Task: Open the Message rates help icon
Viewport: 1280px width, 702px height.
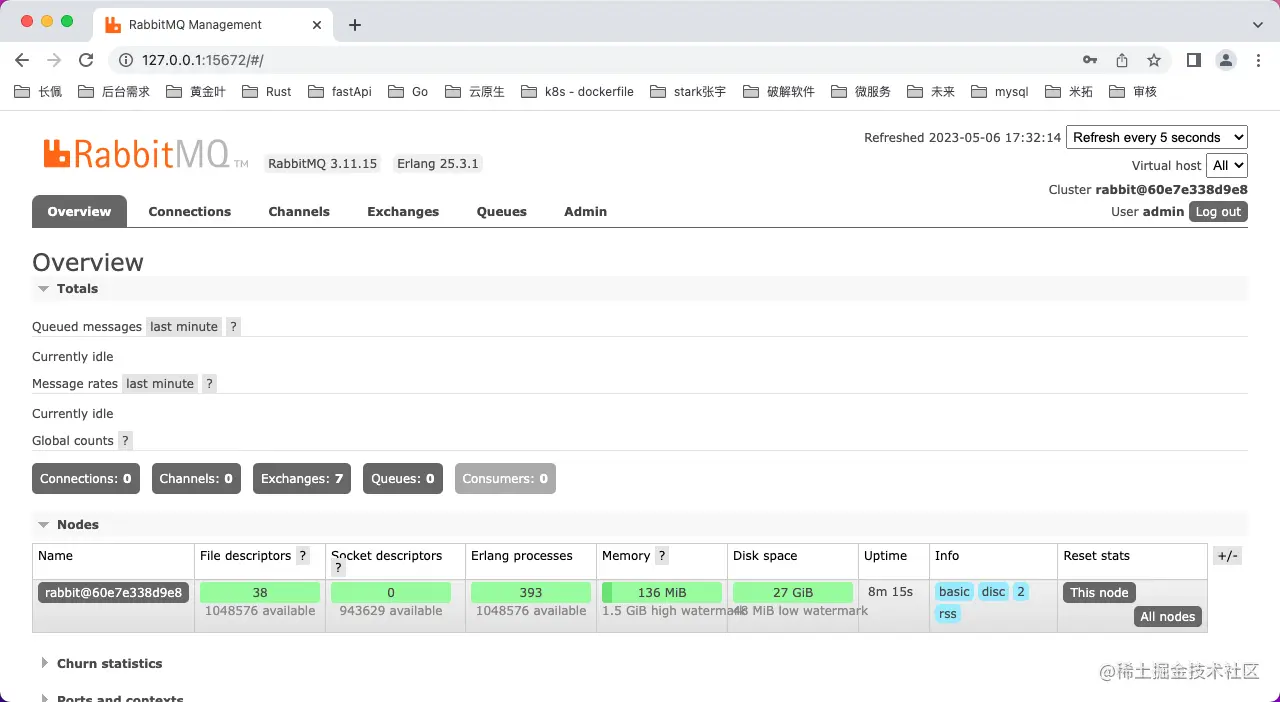Action: pos(209,383)
